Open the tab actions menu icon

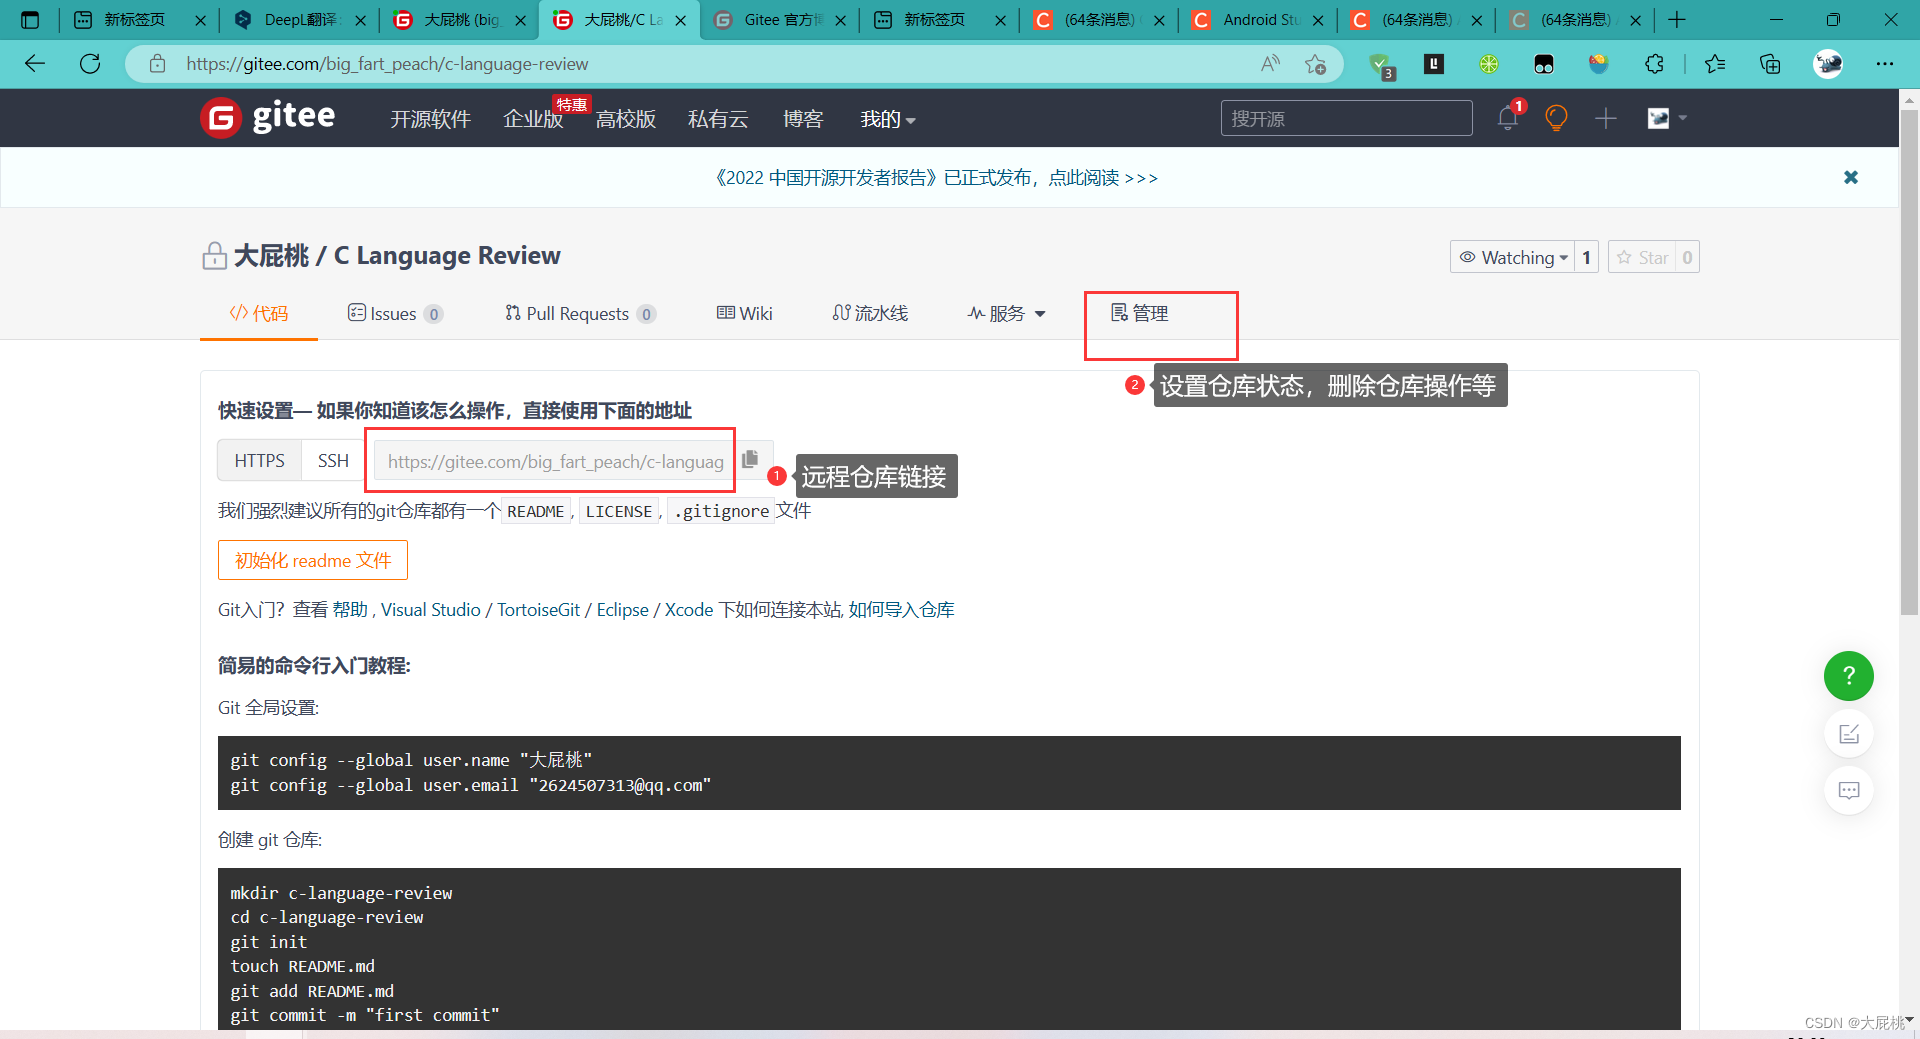(x=30, y=20)
